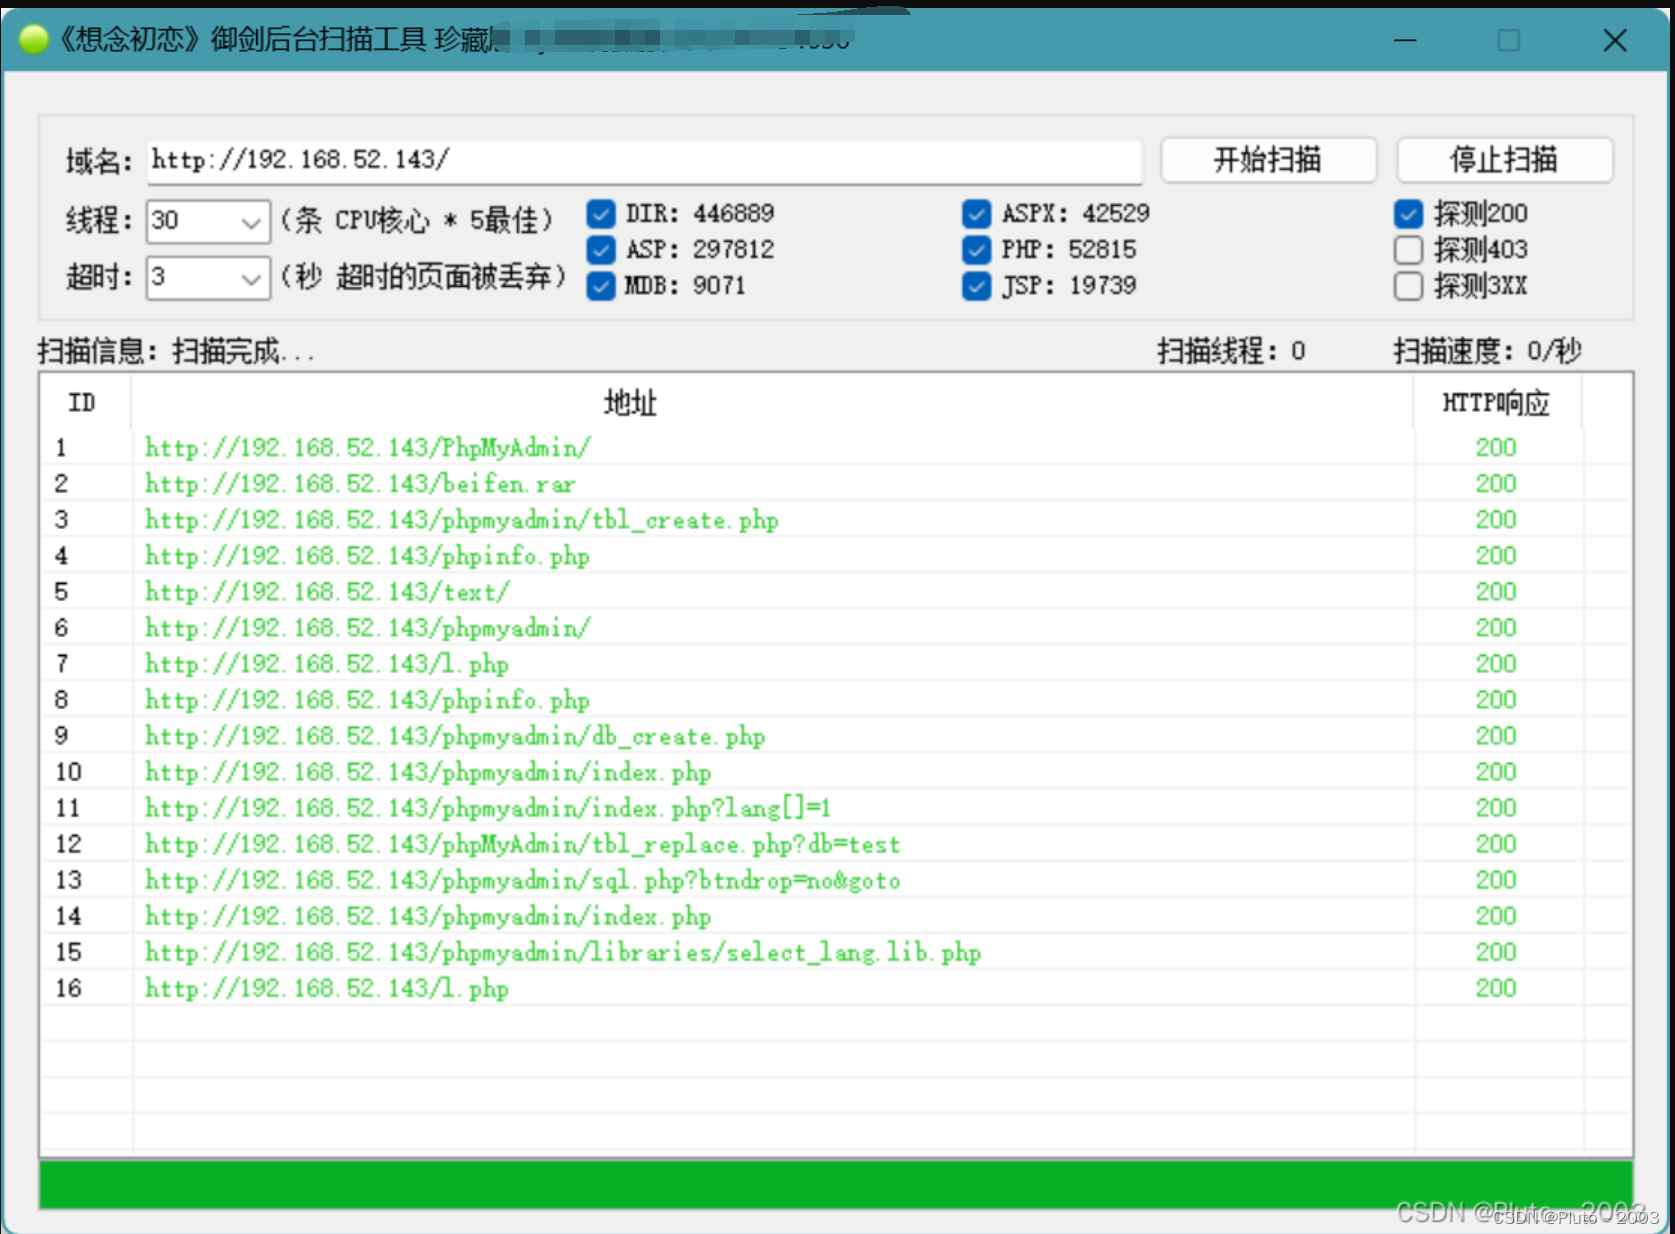This screenshot has height=1234, width=1675.
Task: Select result row PhpMyAdmin/ URL
Action: [368, 448]
